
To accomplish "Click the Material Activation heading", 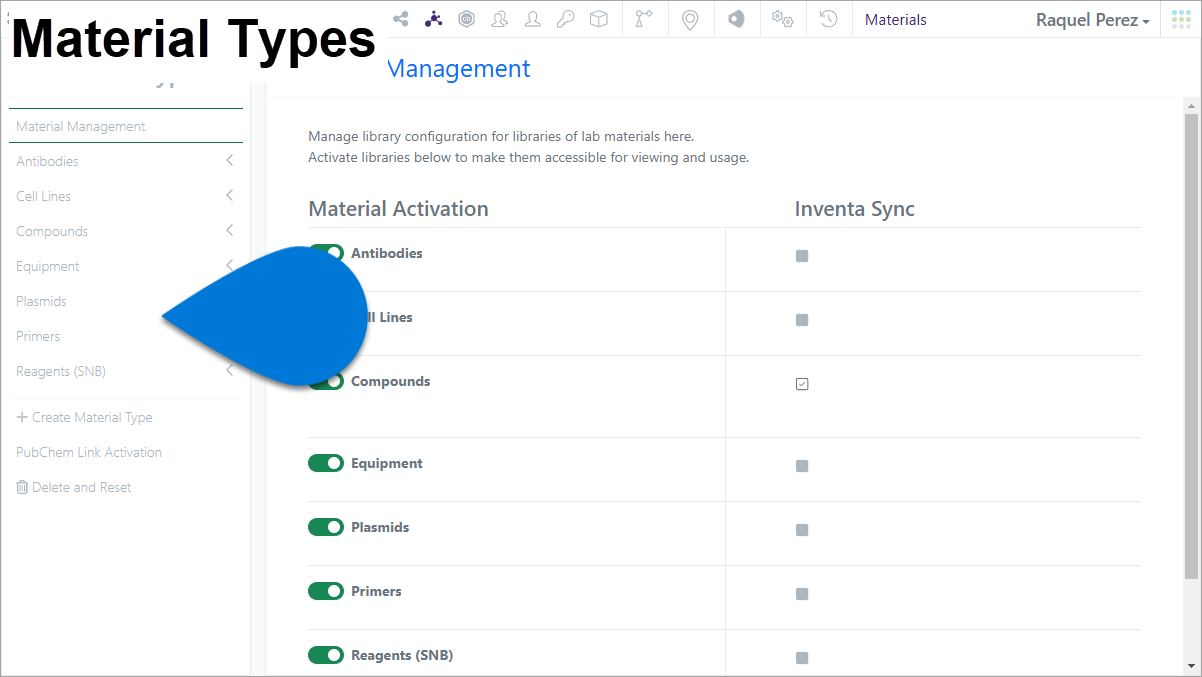I will 398,209.
